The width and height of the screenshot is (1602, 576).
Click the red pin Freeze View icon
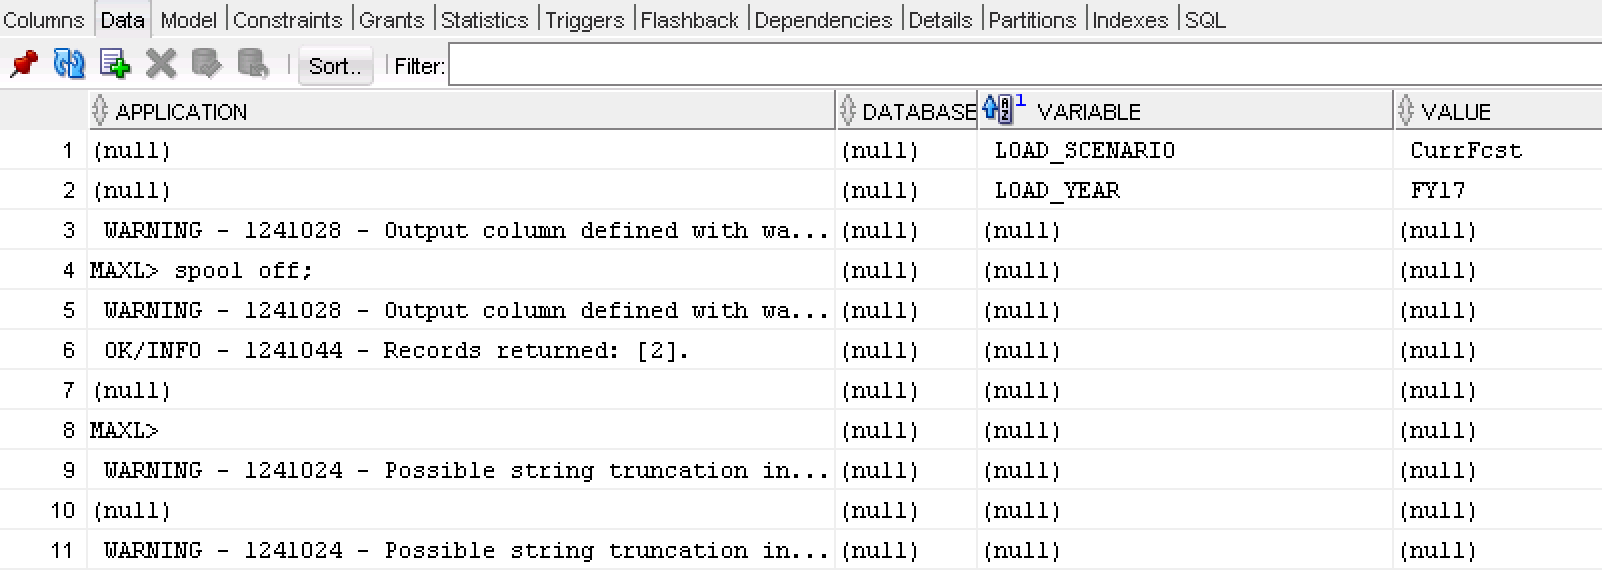point(24,65)
